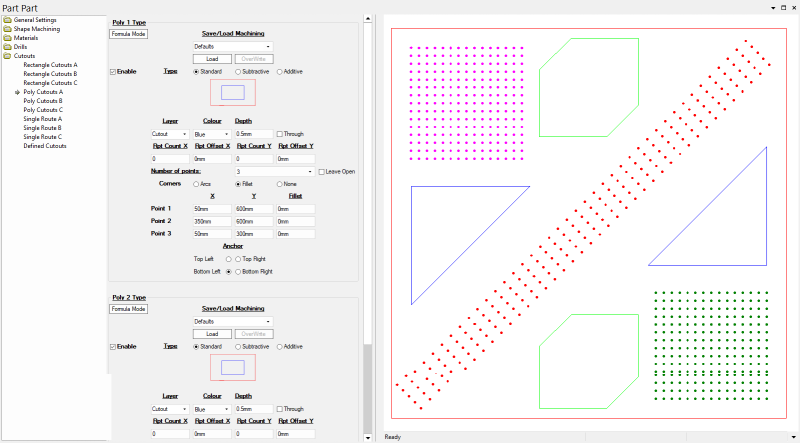This screenshot has height=443, width=800.
Task: Open the Poly 1 Layer Cutout dropdown
Action: click(169, 134)
